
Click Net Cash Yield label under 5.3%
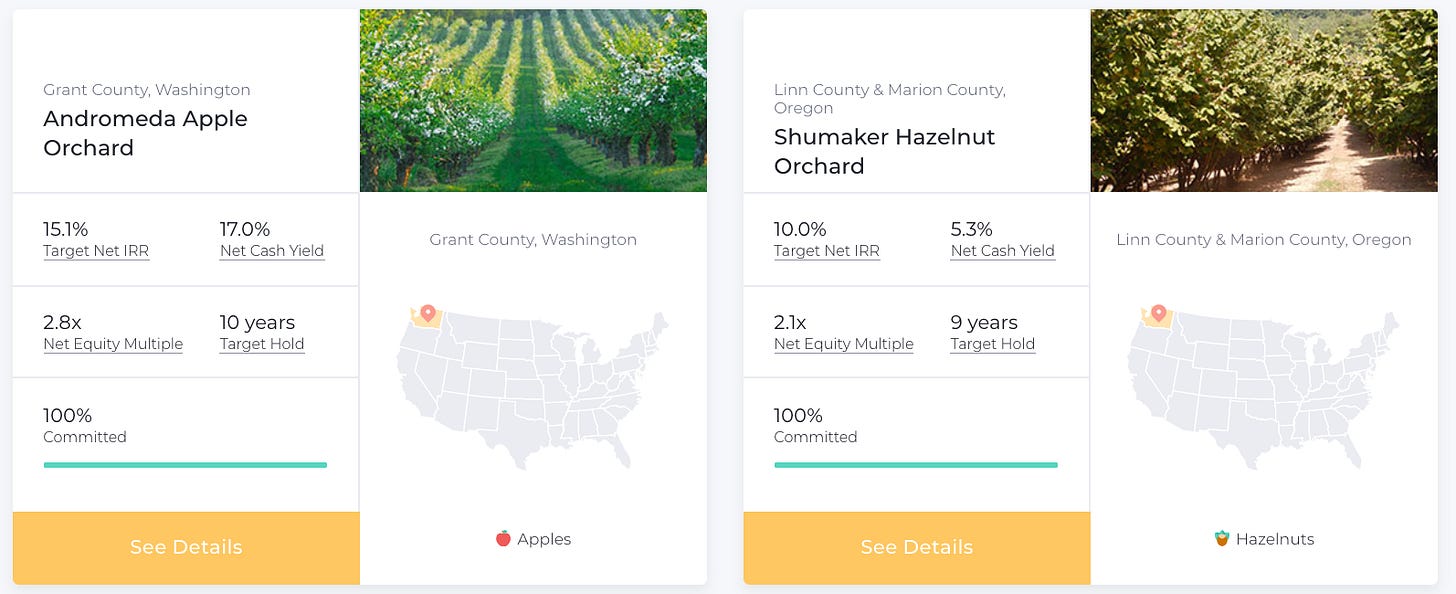coord(1003,251)
